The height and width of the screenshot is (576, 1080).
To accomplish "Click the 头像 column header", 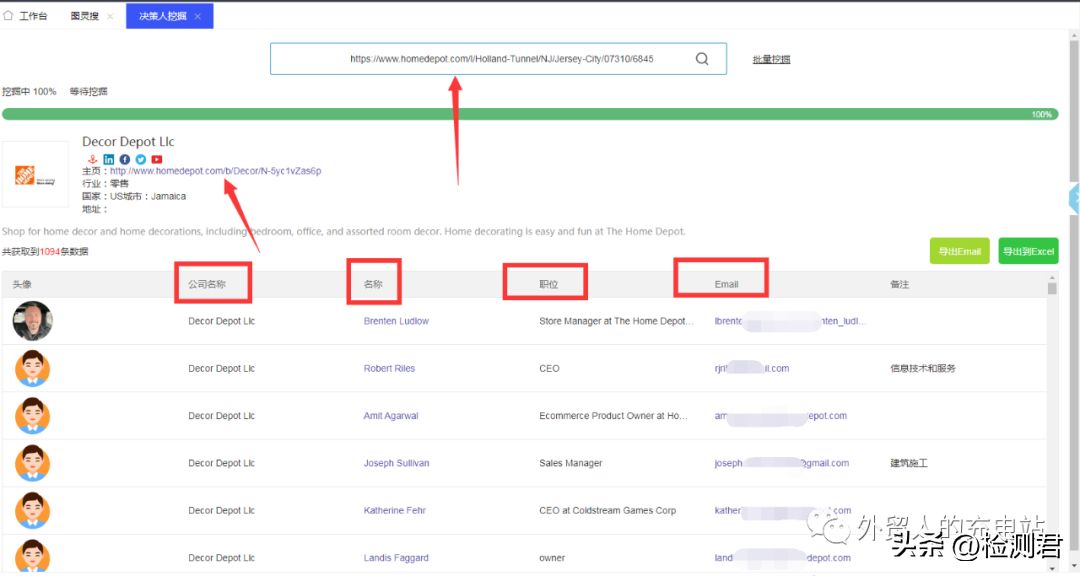I will pyautogui.click(x=22, y=285).
